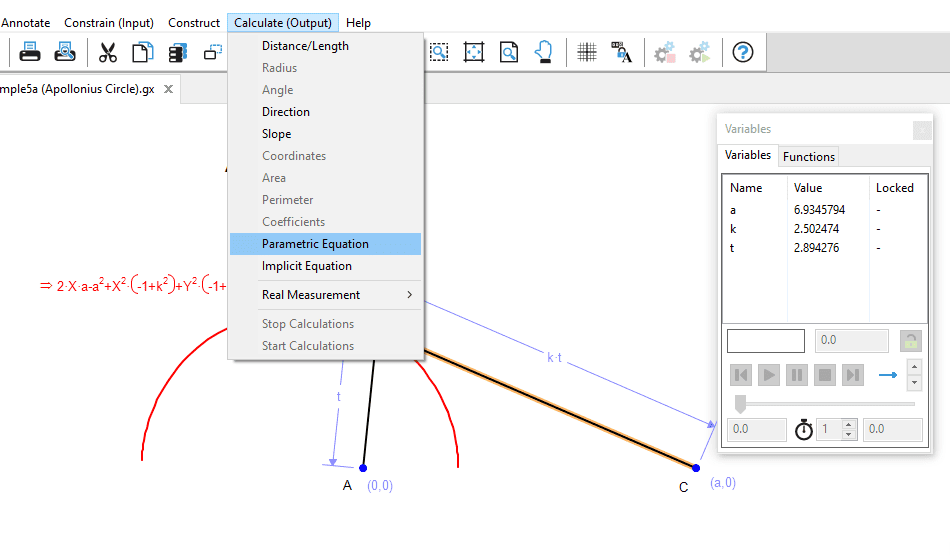The height and width of the screenshot is (555, 950).
Task: Click the gear with green play icon
Action: [699, 53]
